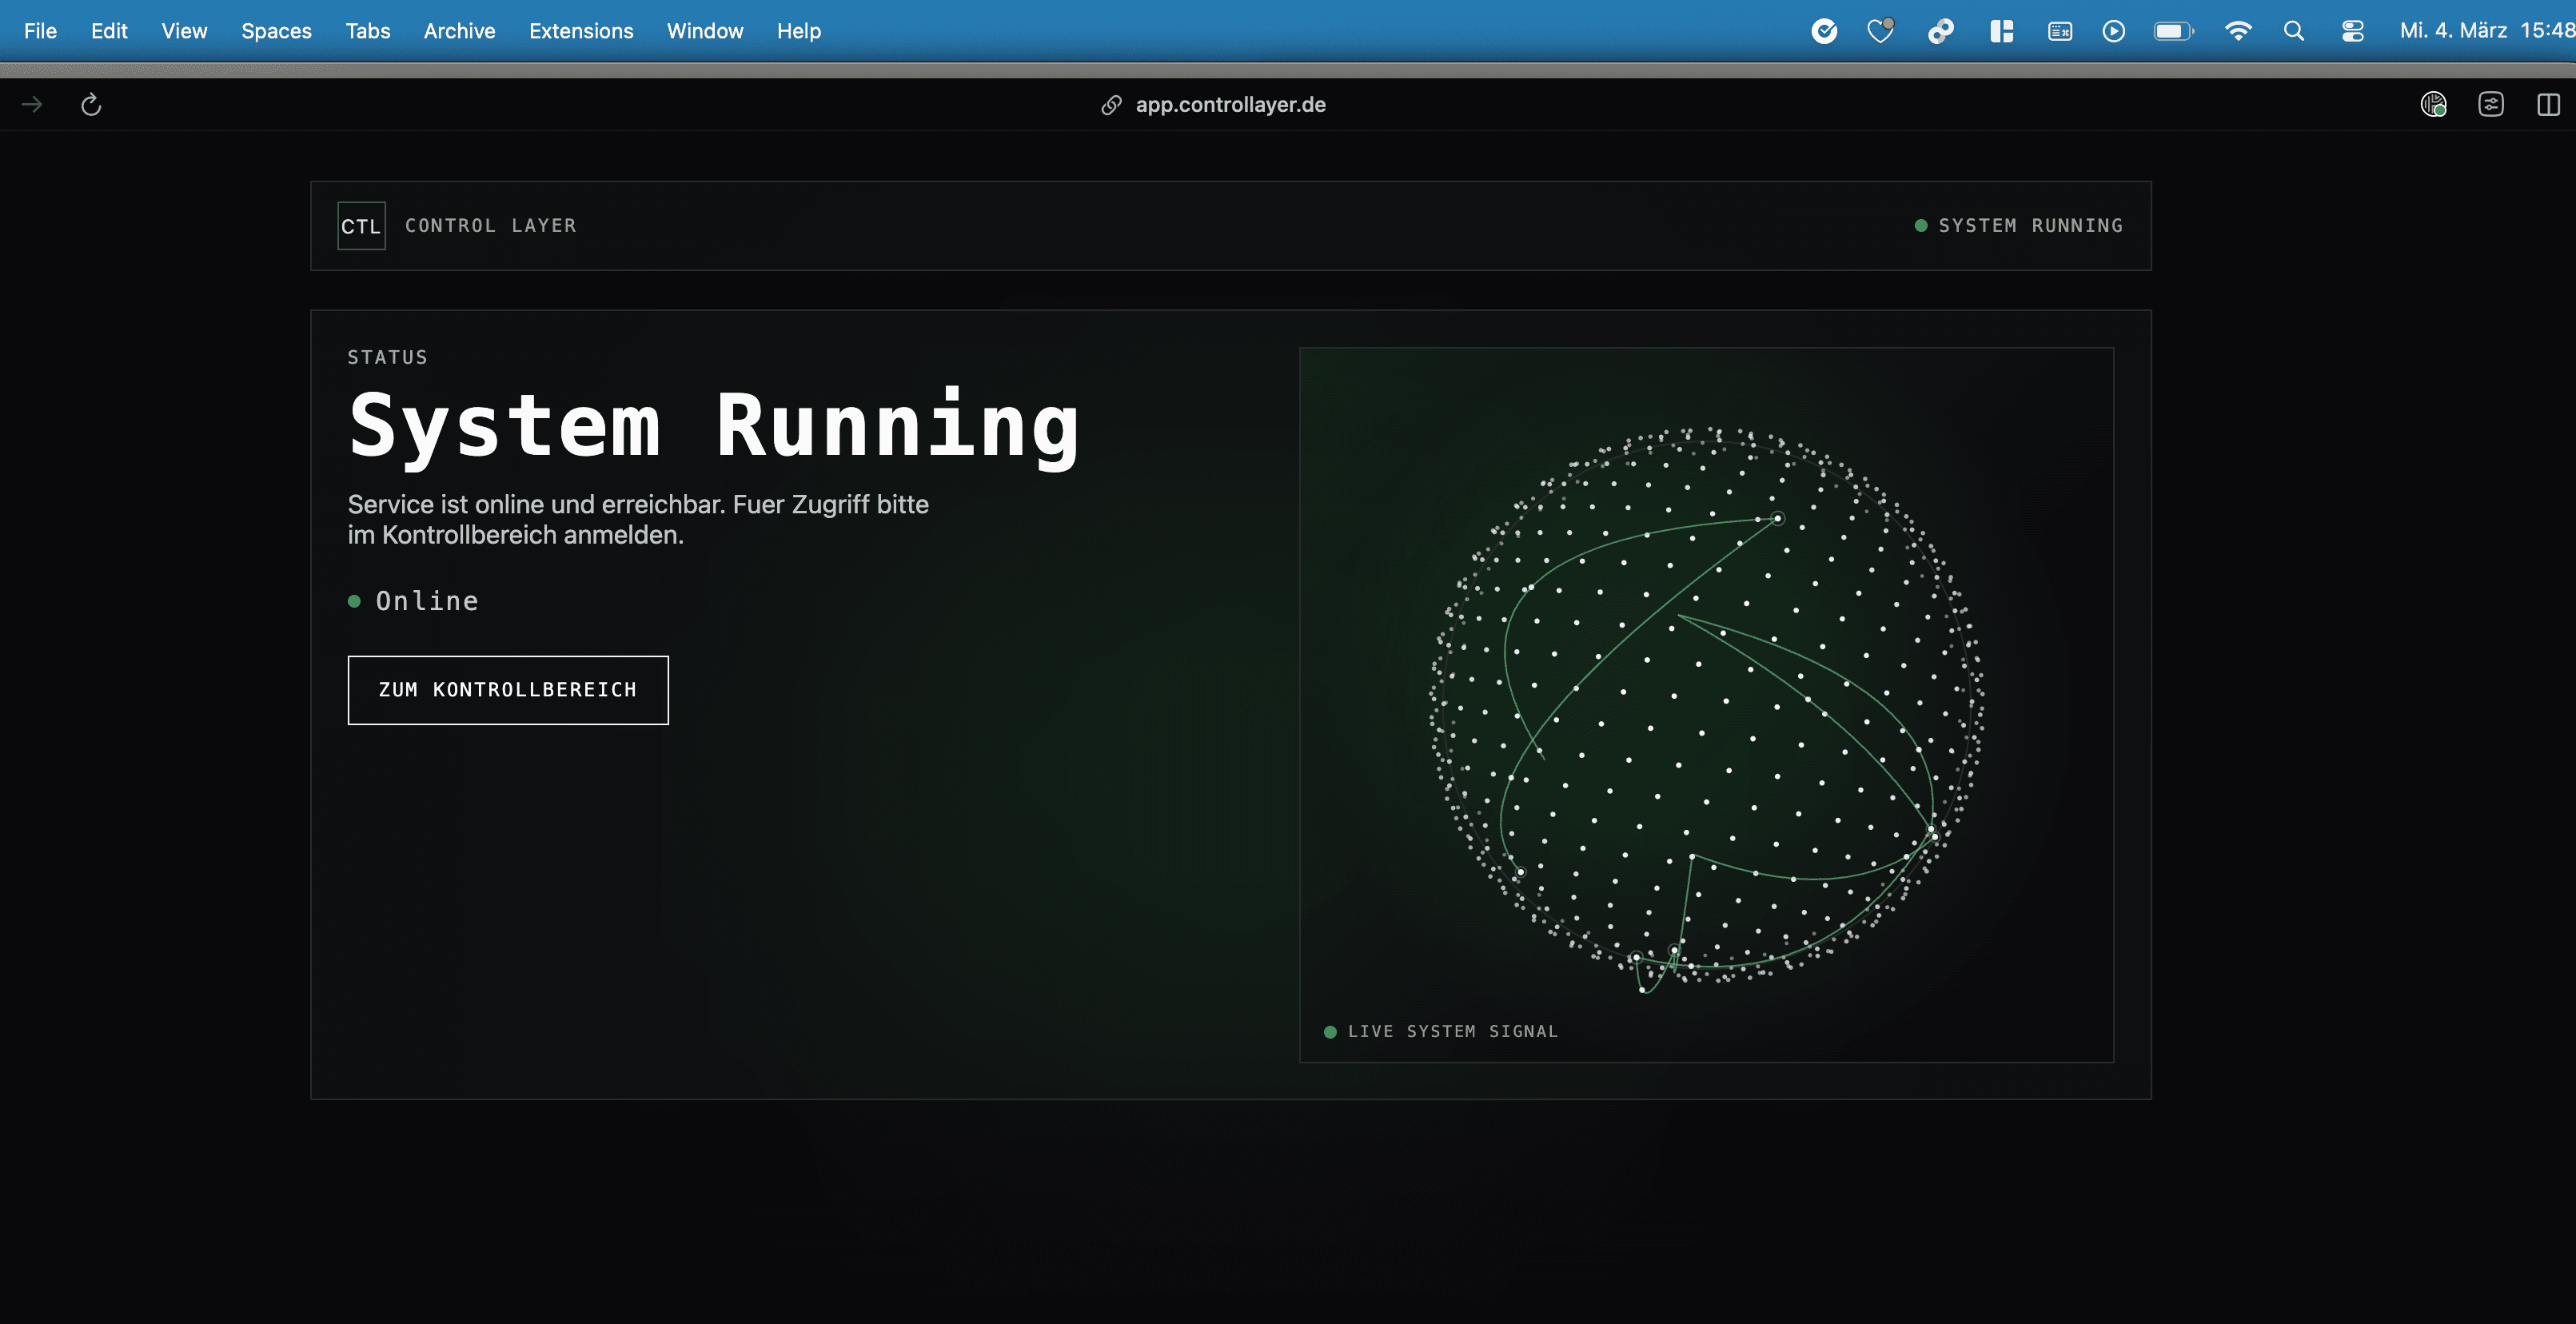Click the link icon beside URL
The width and height of the screenshot is (2576, 1324).
pyautogui.click(x=1111, y=105)
